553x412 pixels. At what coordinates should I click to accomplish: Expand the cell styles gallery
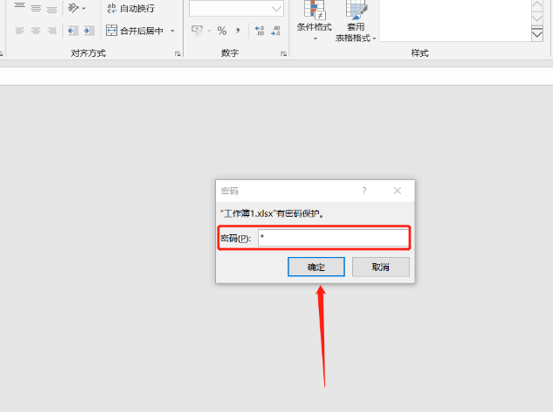click(537, 34)
